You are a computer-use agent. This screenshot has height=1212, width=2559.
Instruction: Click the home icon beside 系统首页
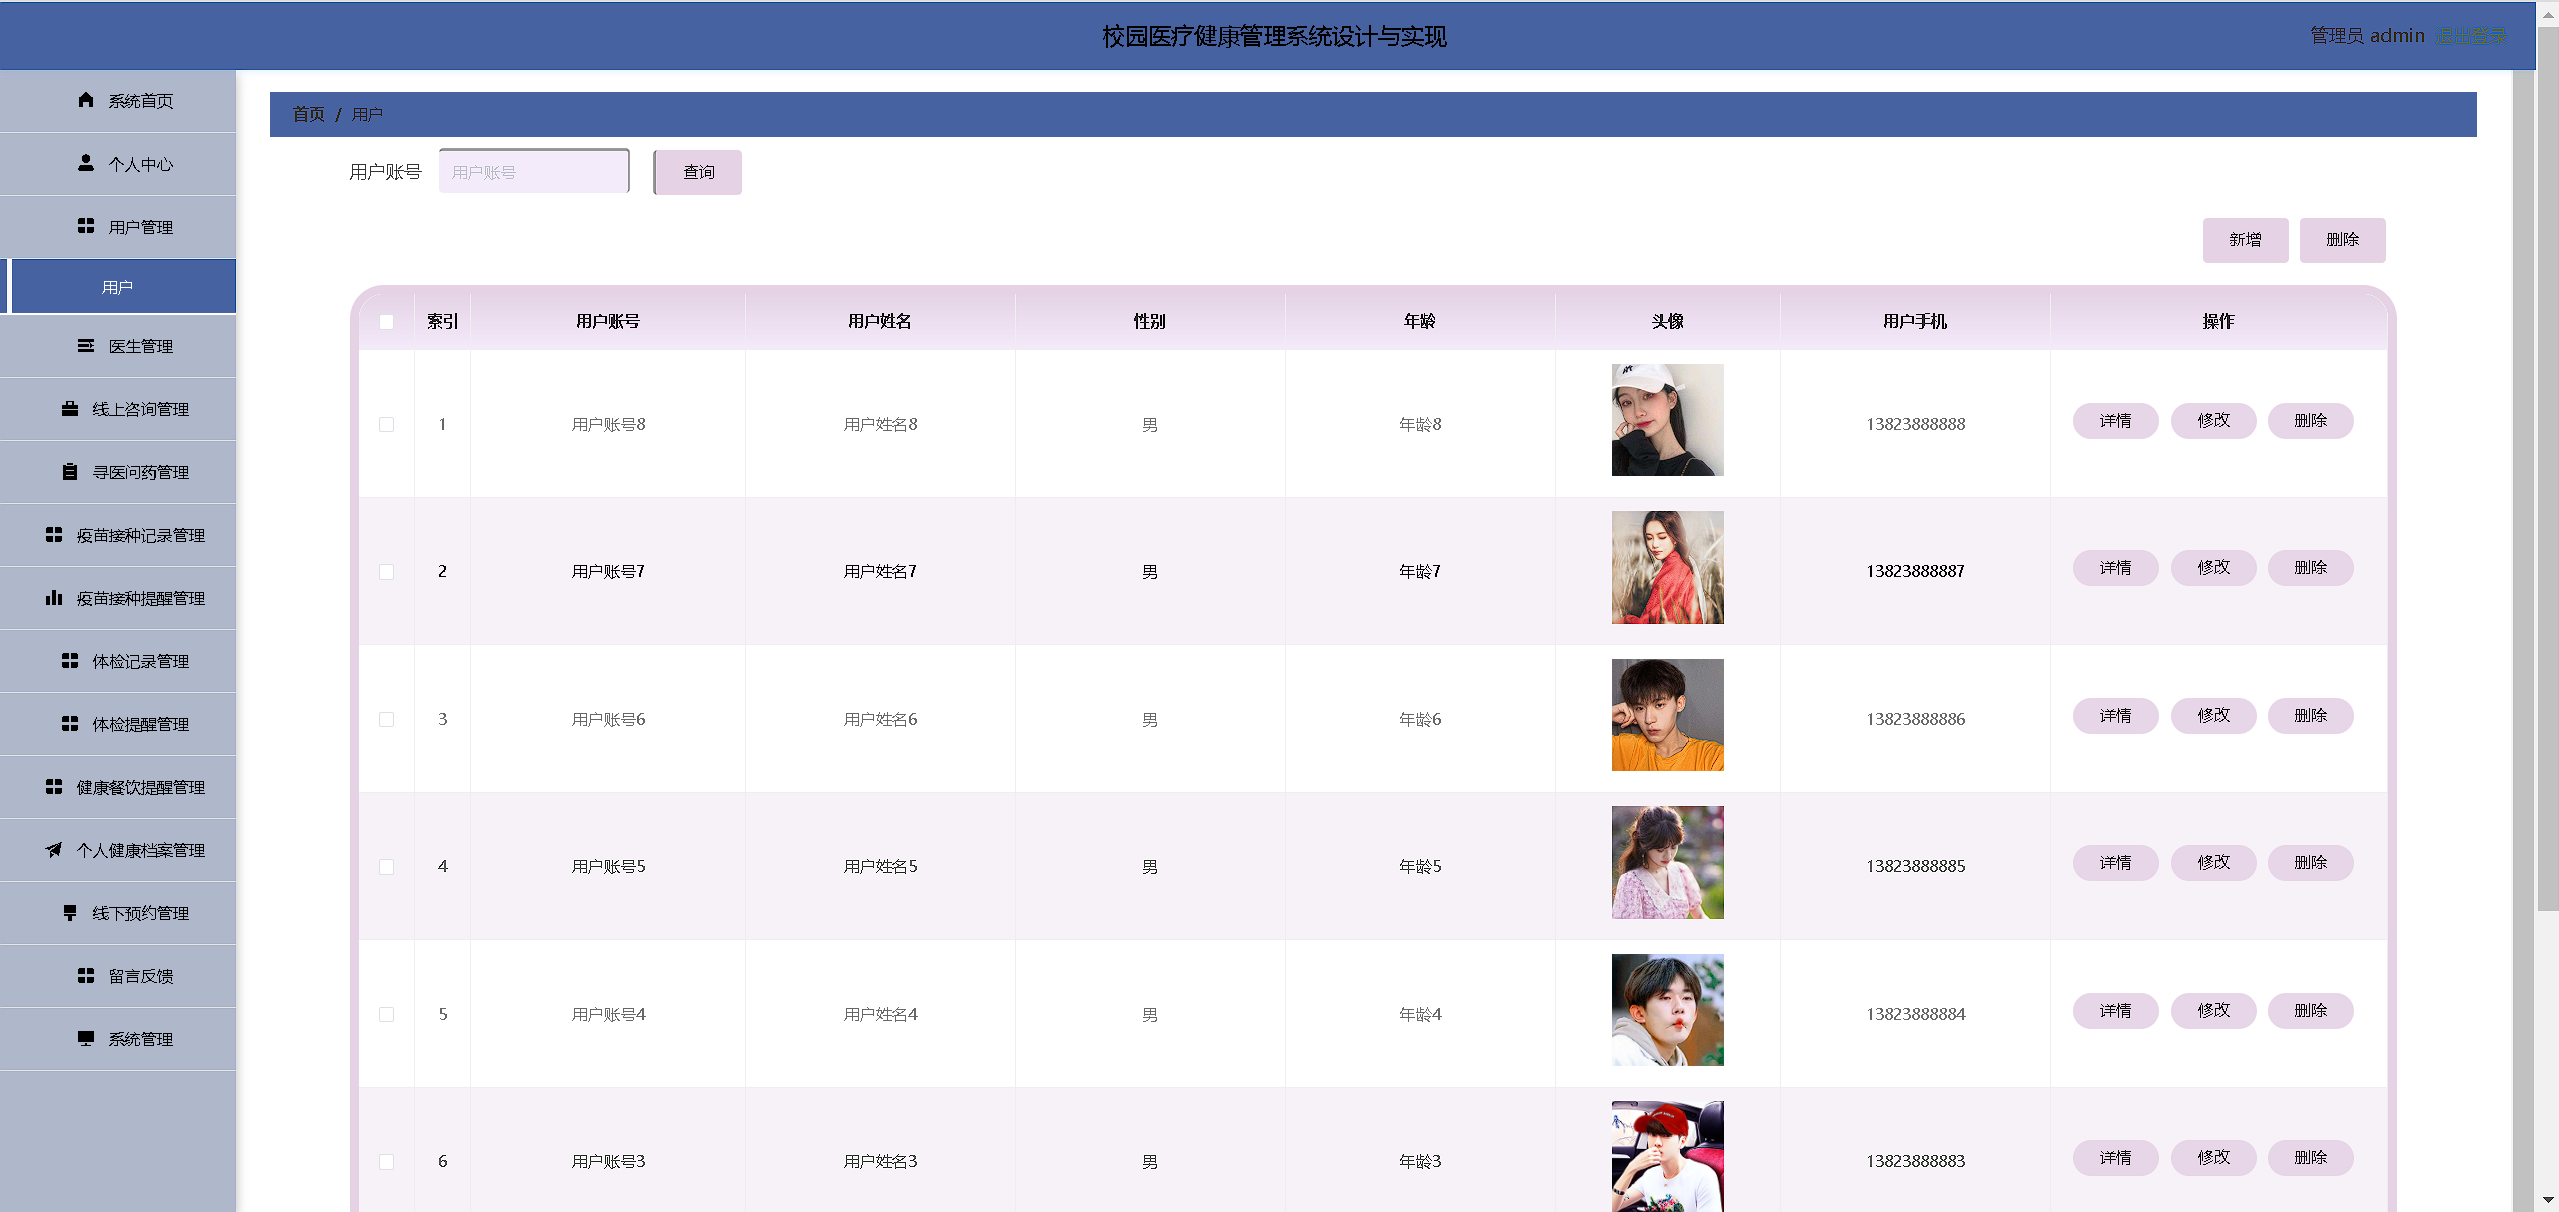tap(86, 100)
